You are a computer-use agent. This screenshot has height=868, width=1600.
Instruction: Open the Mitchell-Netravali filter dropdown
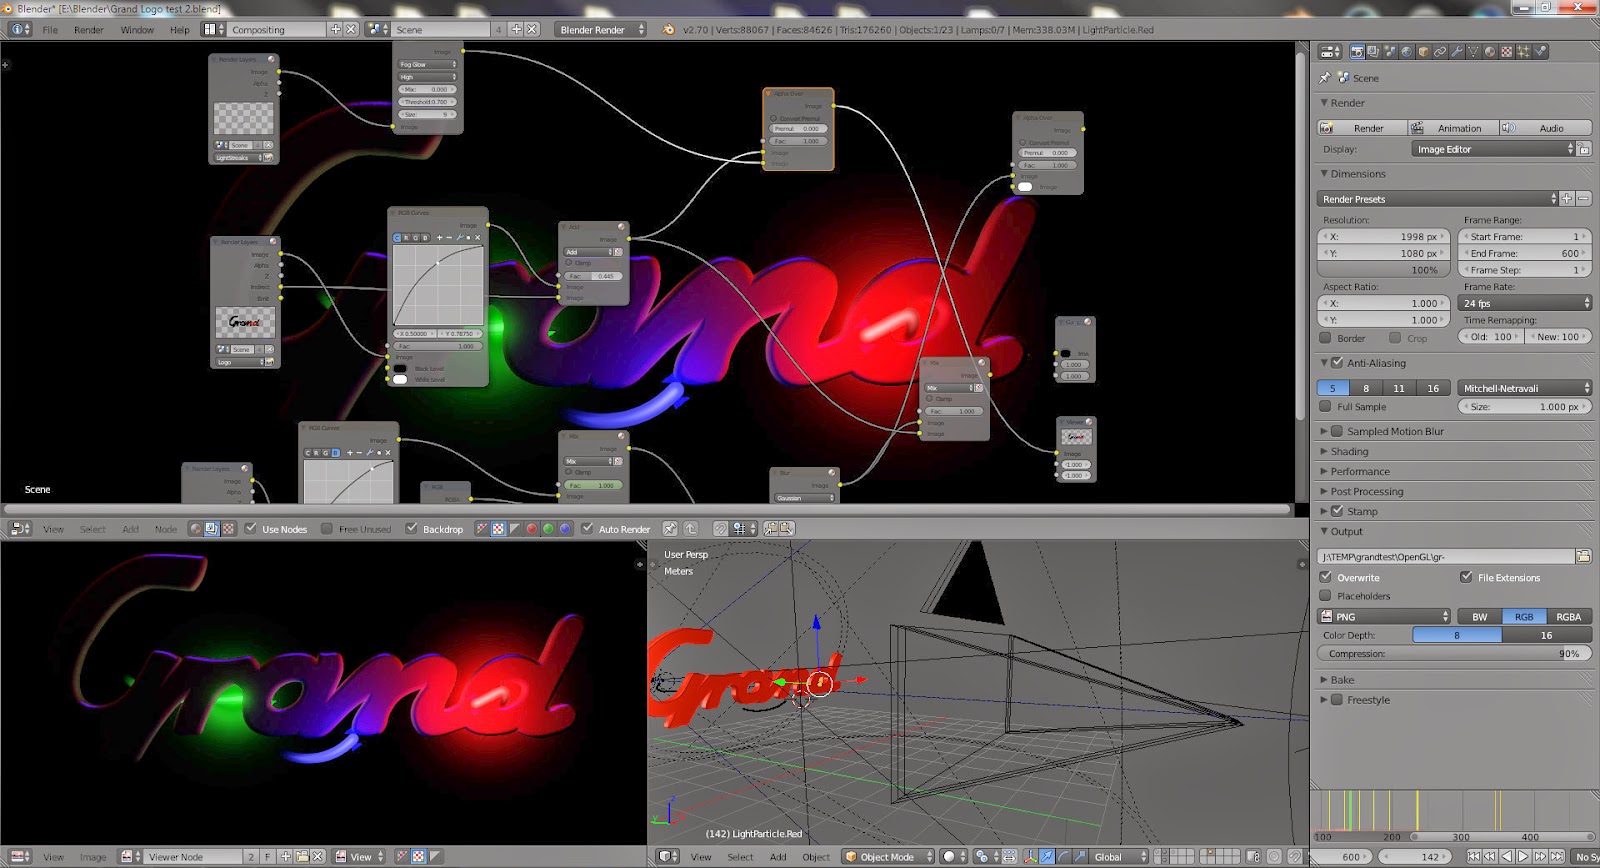1524,388
